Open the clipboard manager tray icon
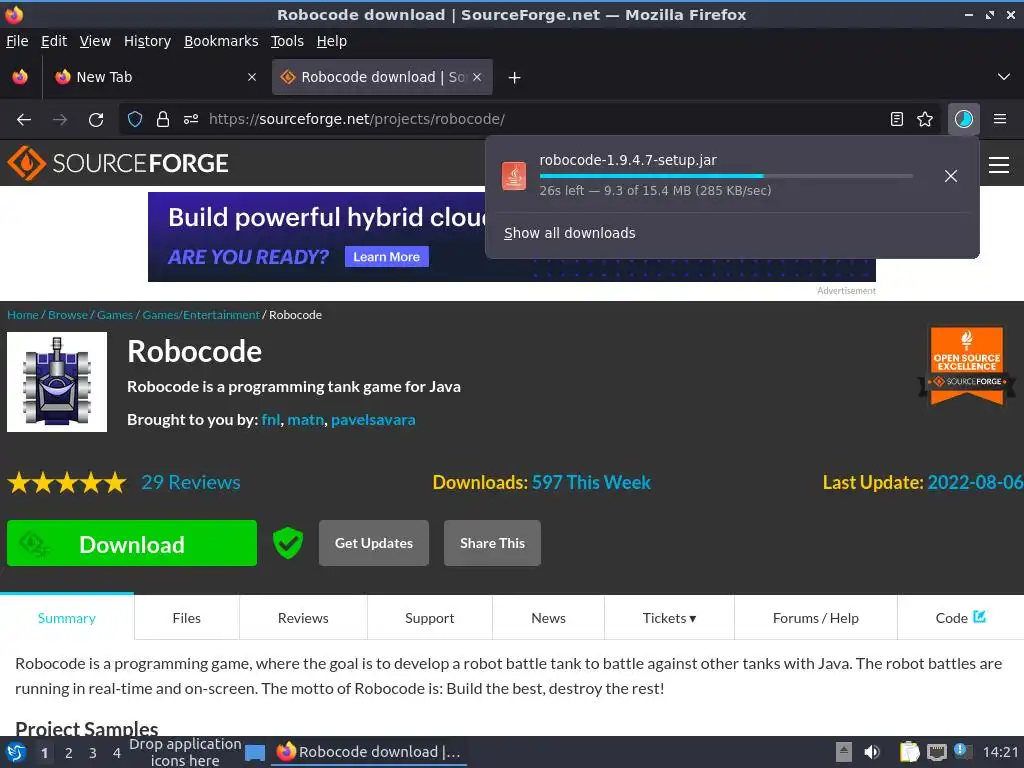Image resolution: width=1024 pixels, height=768 pixels. pyautogui.click(x=909, y=752)
